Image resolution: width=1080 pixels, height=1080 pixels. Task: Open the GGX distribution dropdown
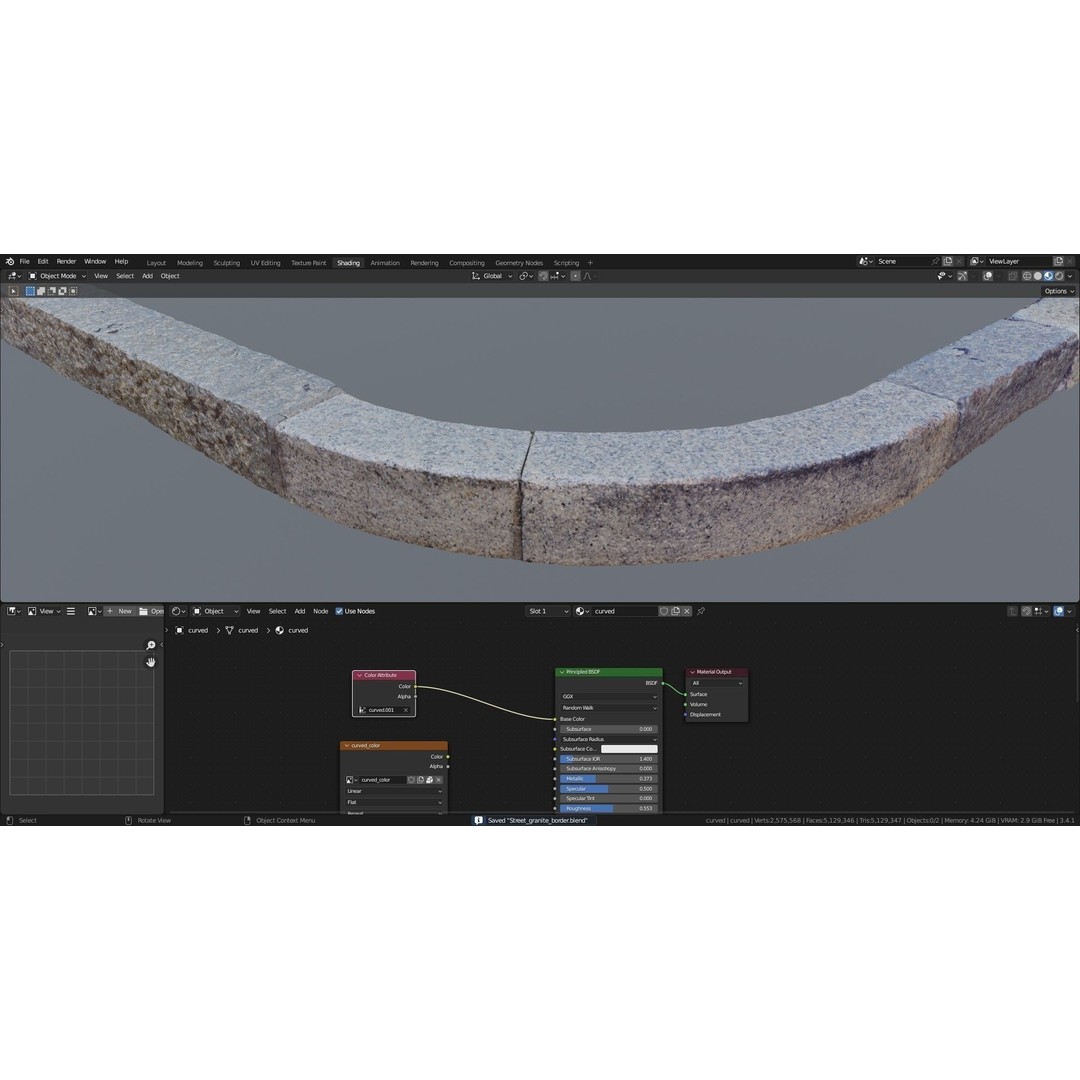tap(609, 697)
